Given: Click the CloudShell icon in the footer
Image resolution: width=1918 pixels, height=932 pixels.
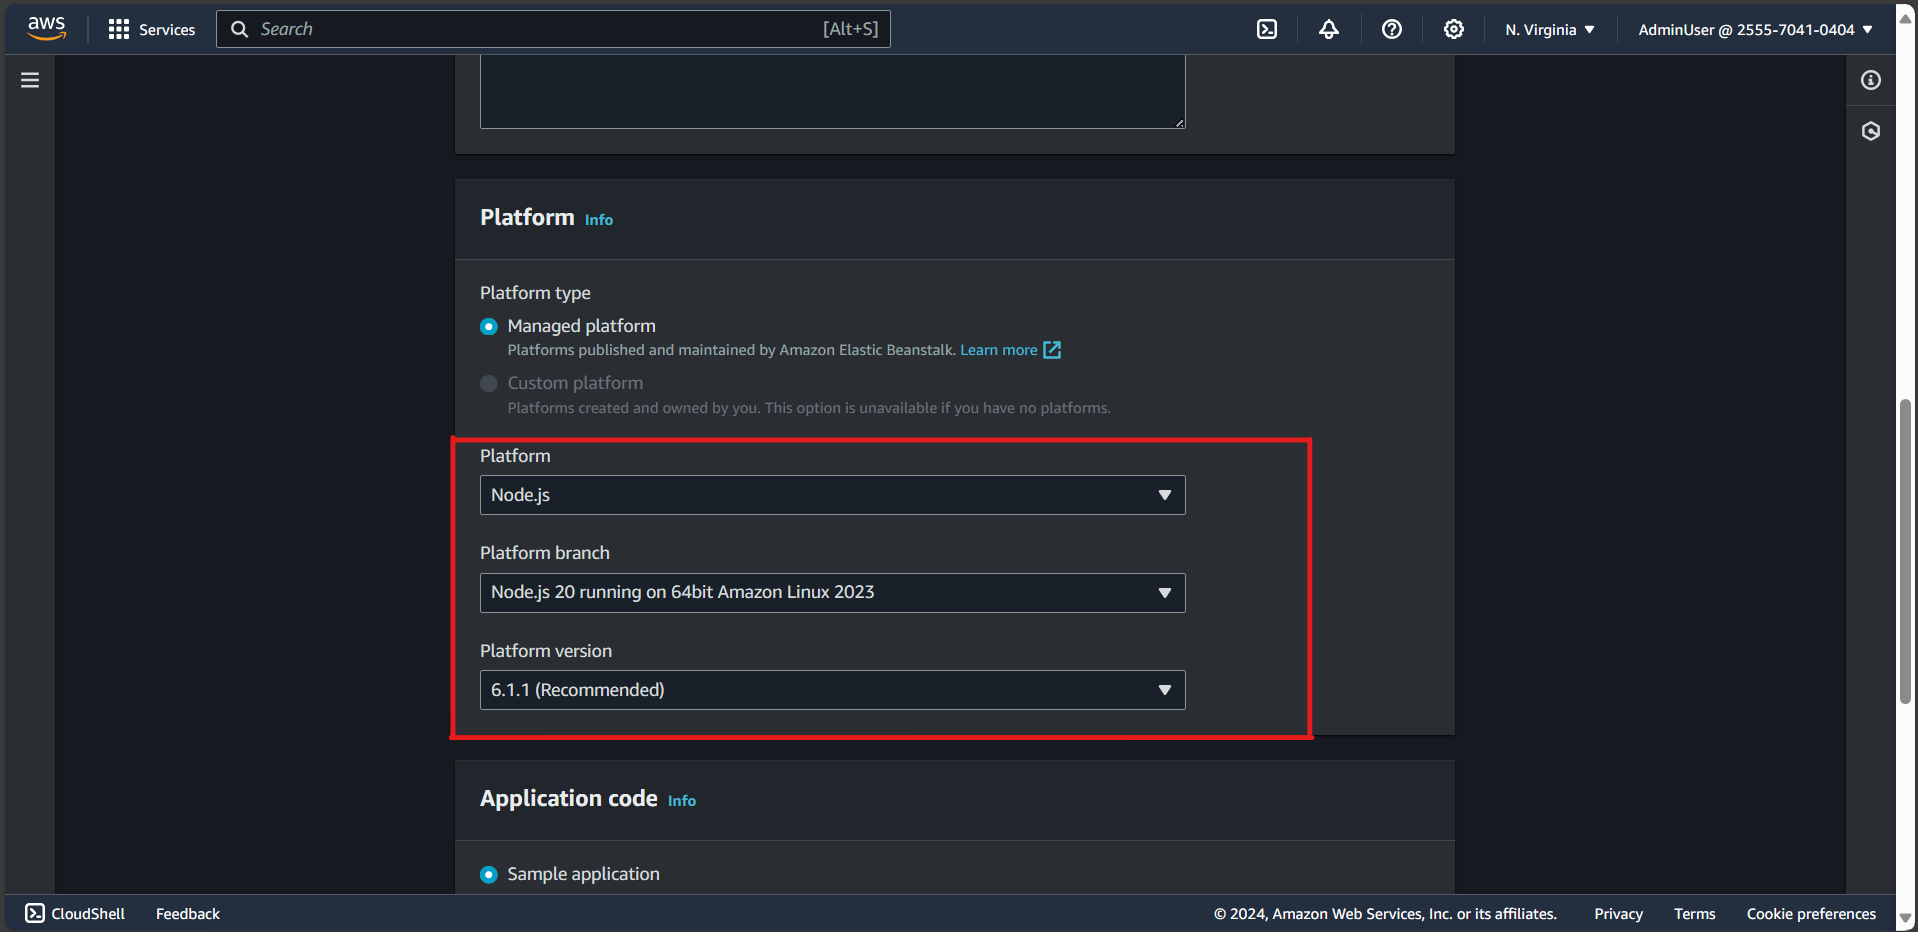Looking at the screenshot, I should click(35, 913).
